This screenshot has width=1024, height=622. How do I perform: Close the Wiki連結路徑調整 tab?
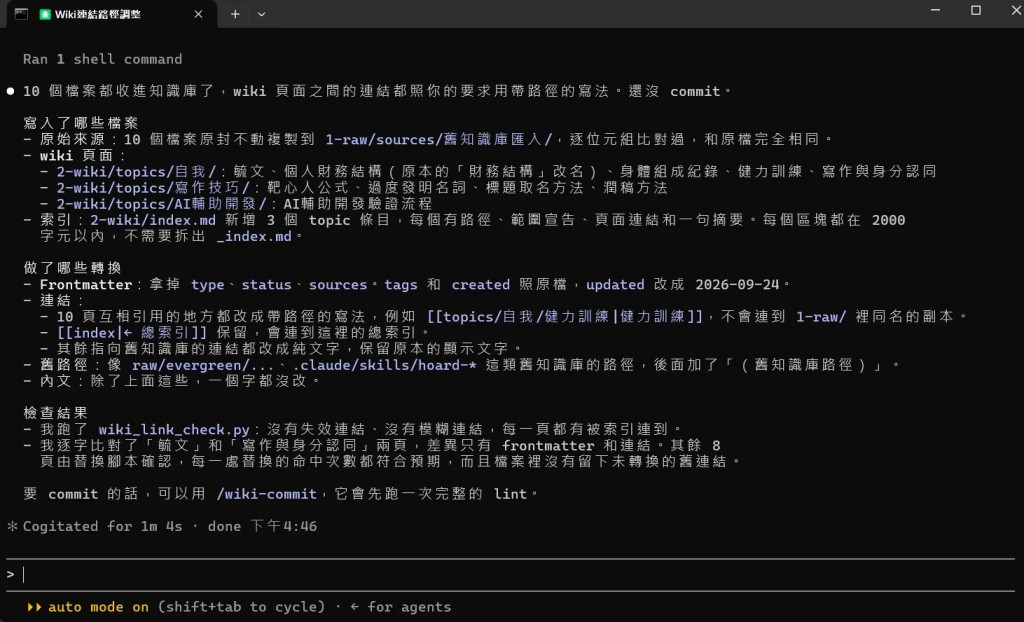199,14
